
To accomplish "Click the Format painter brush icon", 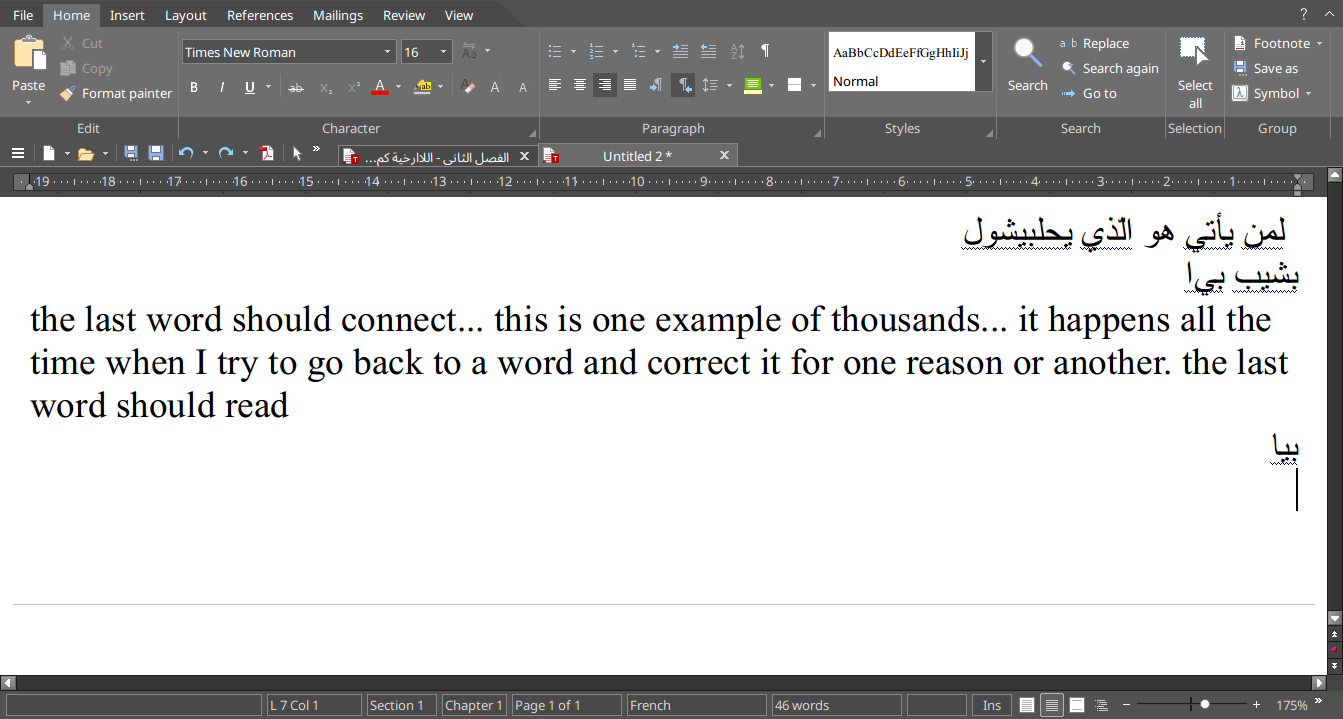I will tap(68, 94).
